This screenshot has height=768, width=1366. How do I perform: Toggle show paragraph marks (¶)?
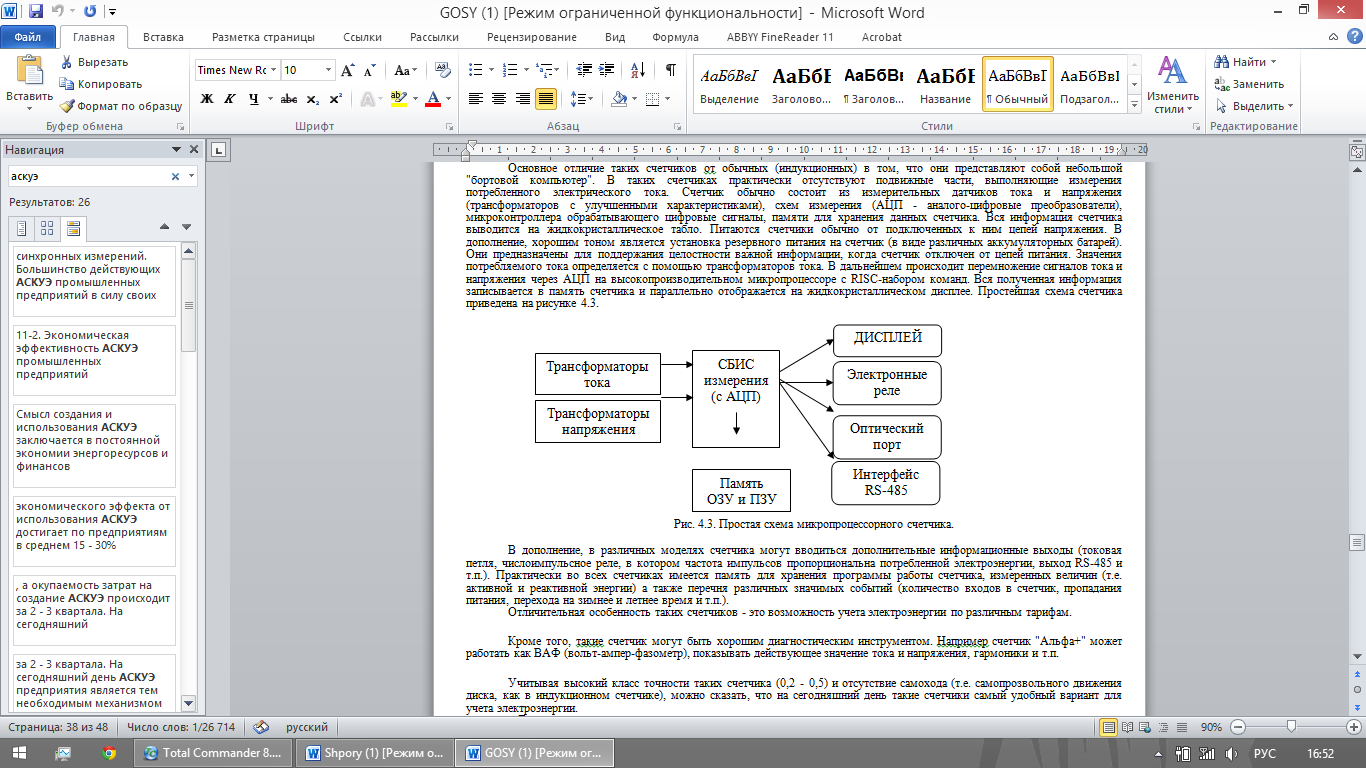coord(670,70)
